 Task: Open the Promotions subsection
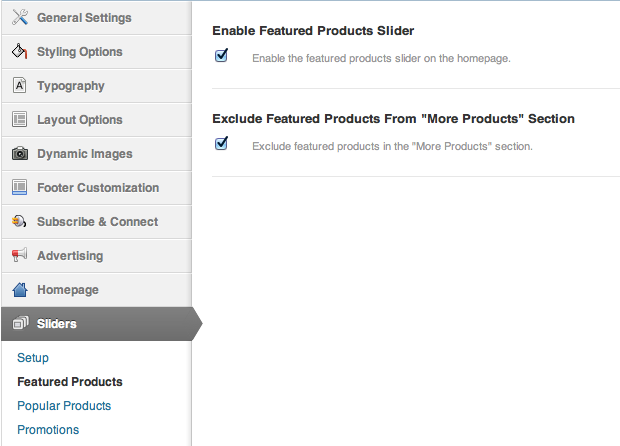tap(48, 430)
